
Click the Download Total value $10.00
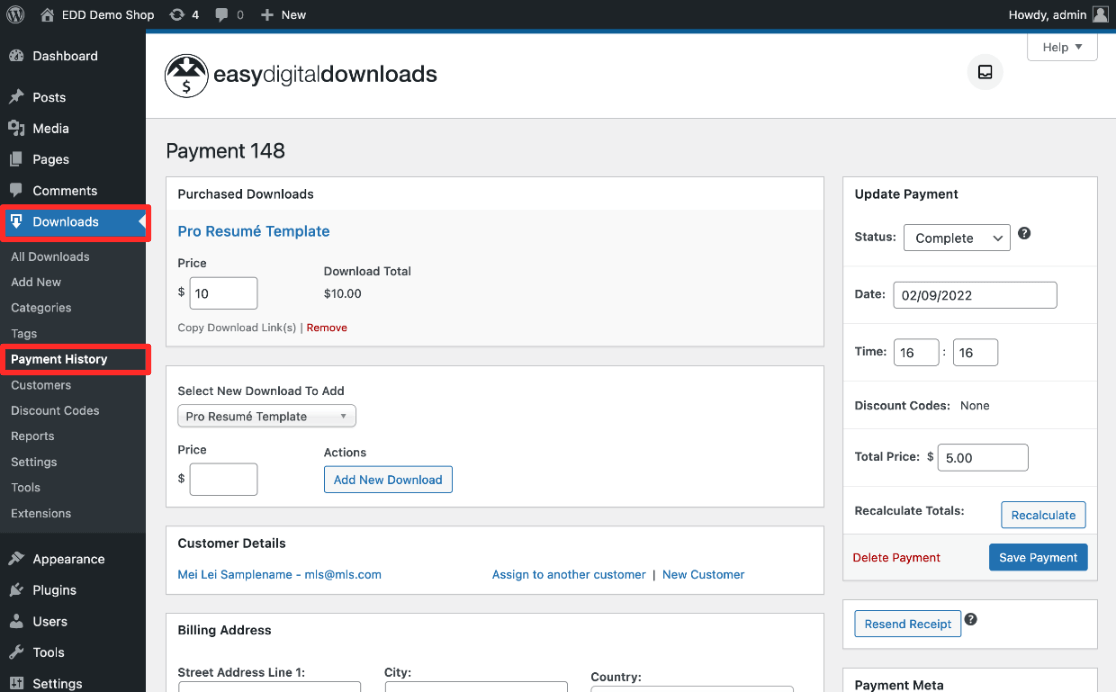pyautogui.click(x=342, y=293)
